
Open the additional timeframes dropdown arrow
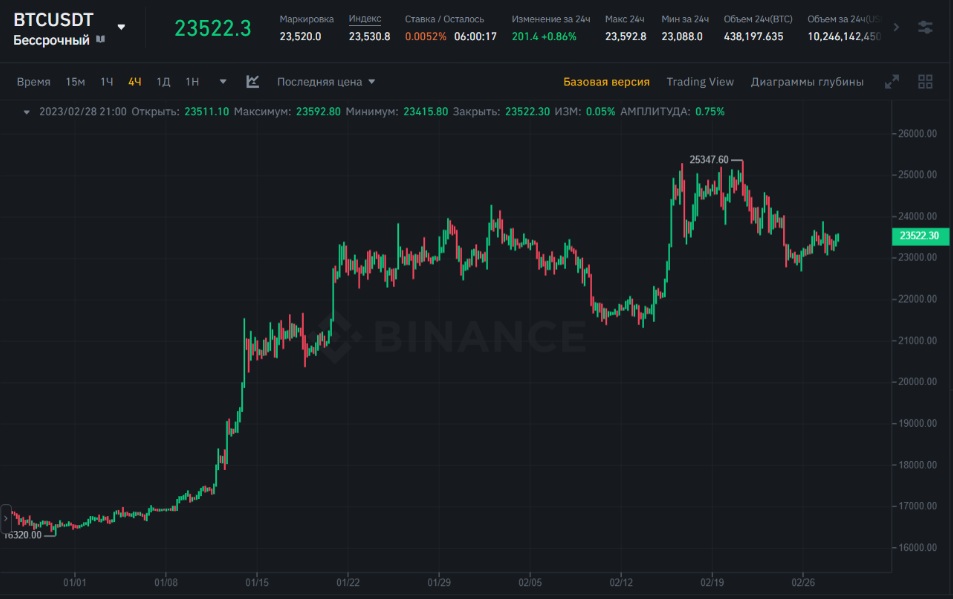[x=223, y=82]
